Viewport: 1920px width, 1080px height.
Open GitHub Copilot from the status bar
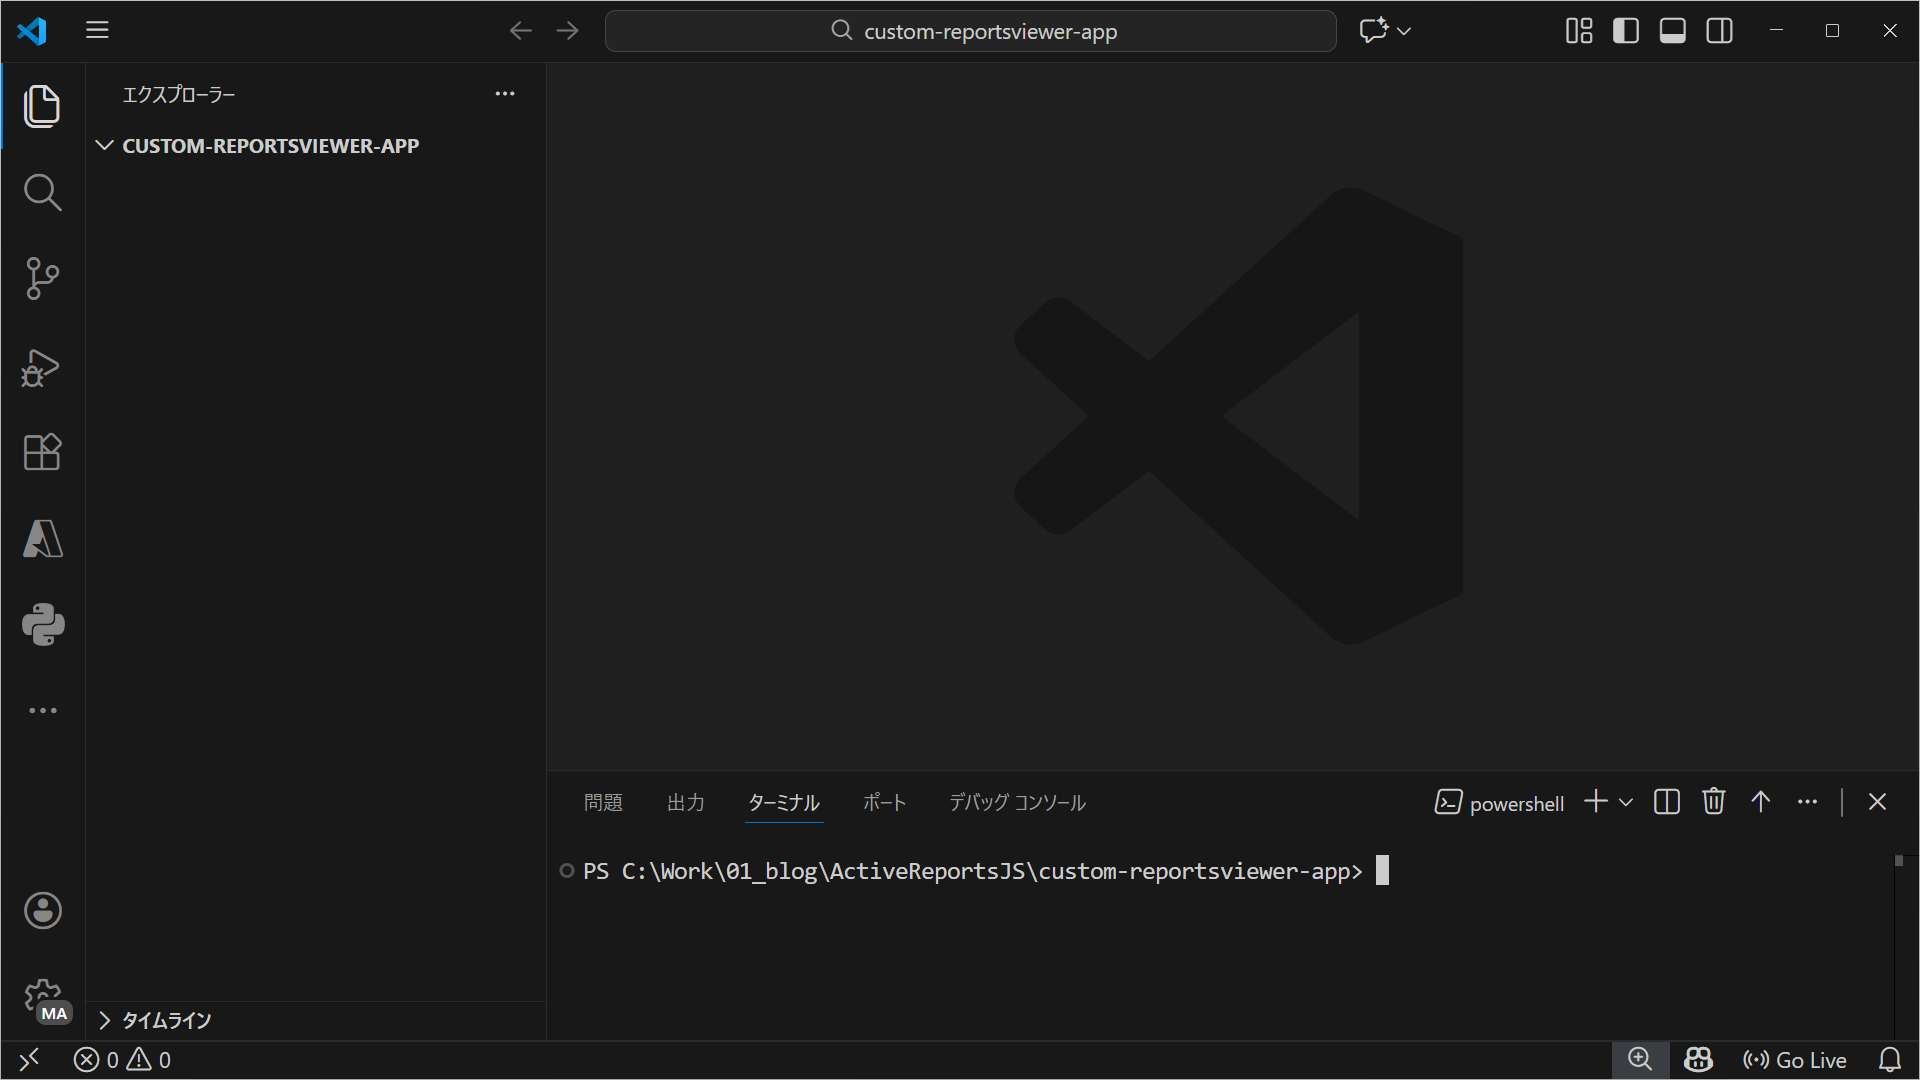point(1698,1059)
